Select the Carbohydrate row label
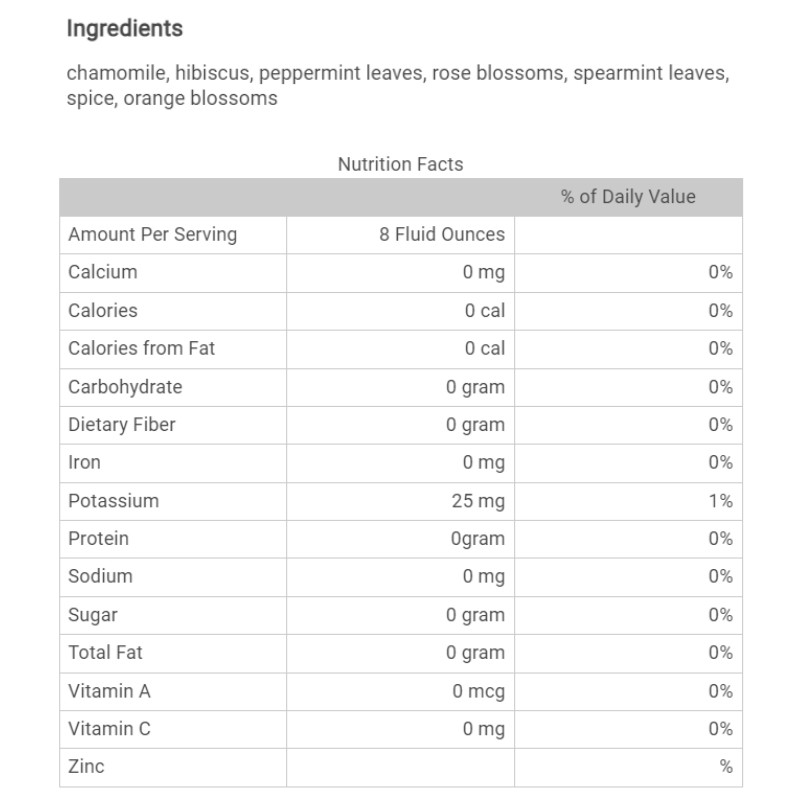This screenshot has height=800, width=800. [125, 387]
